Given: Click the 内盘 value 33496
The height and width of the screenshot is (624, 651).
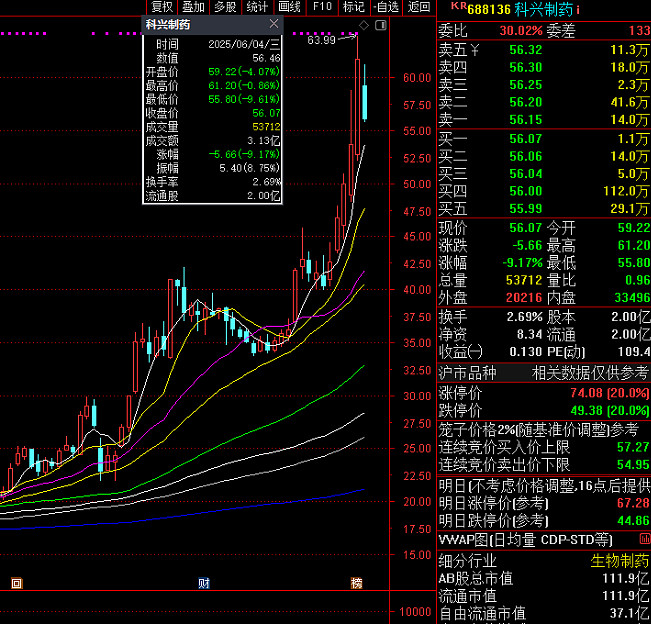Looking at the screenshot, I should 632,298.
